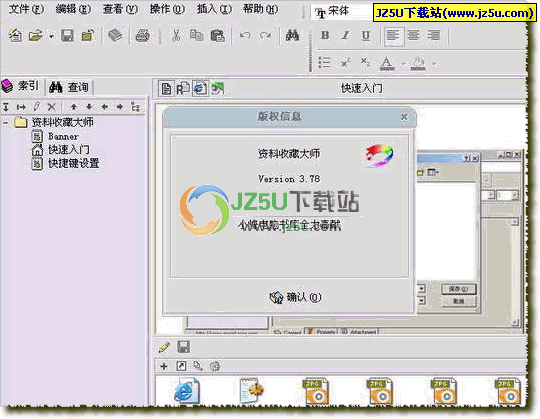Click the green view icon beside browser view
The height and width of the screenshot is (419, 540).
pos(217,89)
